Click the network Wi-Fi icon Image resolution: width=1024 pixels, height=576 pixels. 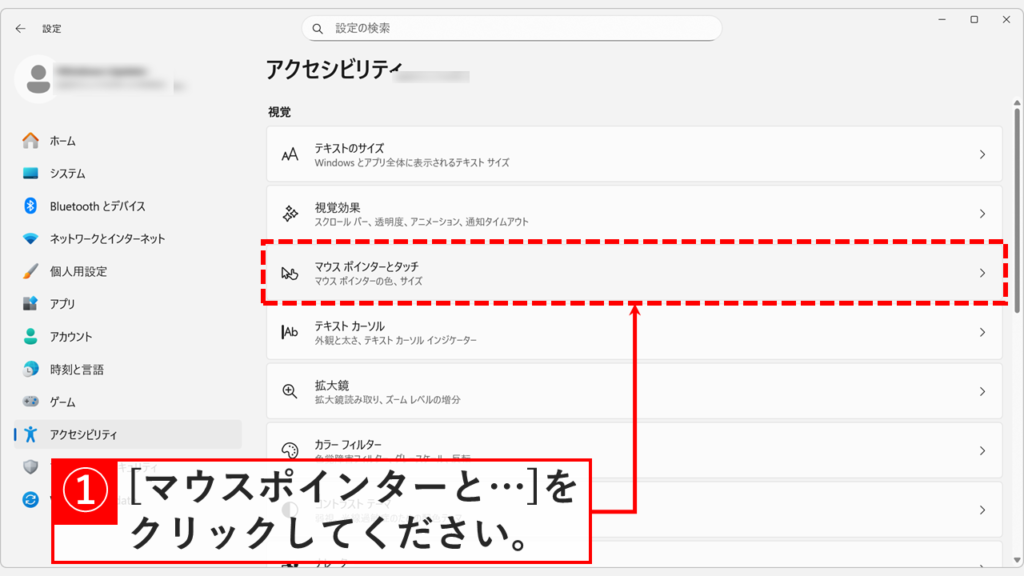pos(30,239)
